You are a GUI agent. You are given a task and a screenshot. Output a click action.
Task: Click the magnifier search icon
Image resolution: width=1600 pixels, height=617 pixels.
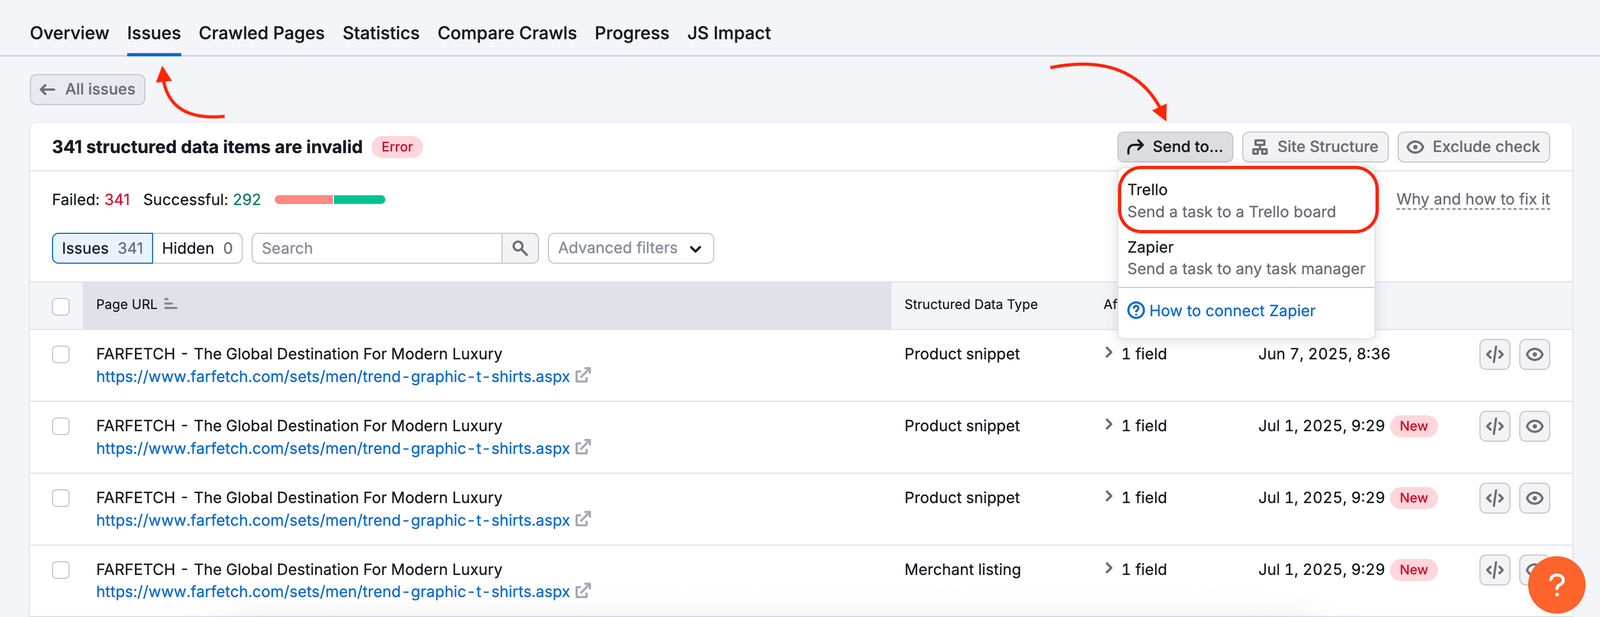(520, 248)
